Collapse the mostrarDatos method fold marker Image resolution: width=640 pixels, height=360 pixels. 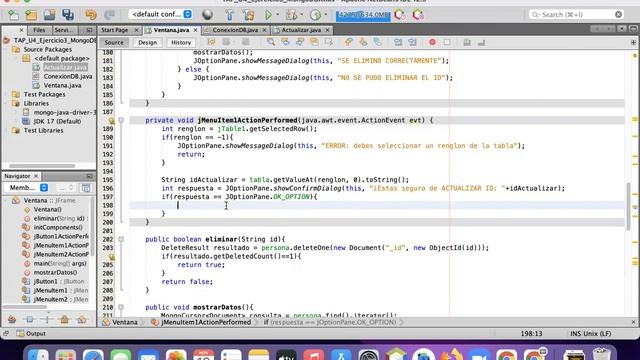121,307
